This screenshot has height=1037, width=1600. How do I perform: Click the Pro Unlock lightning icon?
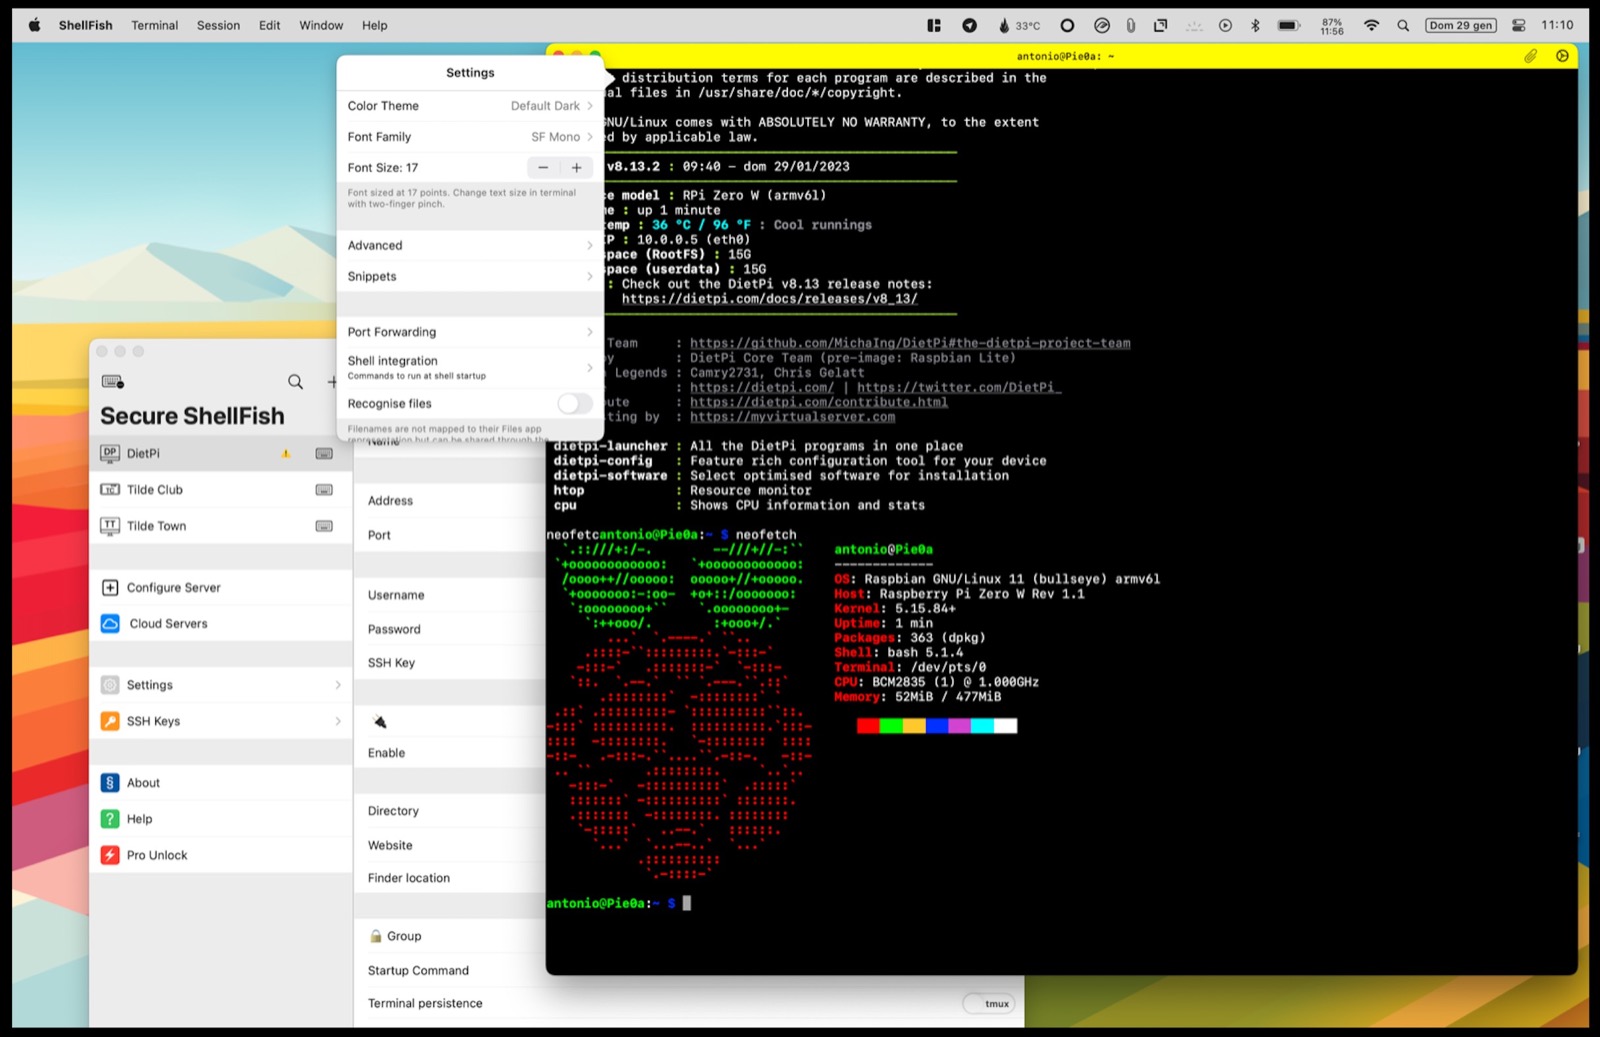[x=110, y=856]
